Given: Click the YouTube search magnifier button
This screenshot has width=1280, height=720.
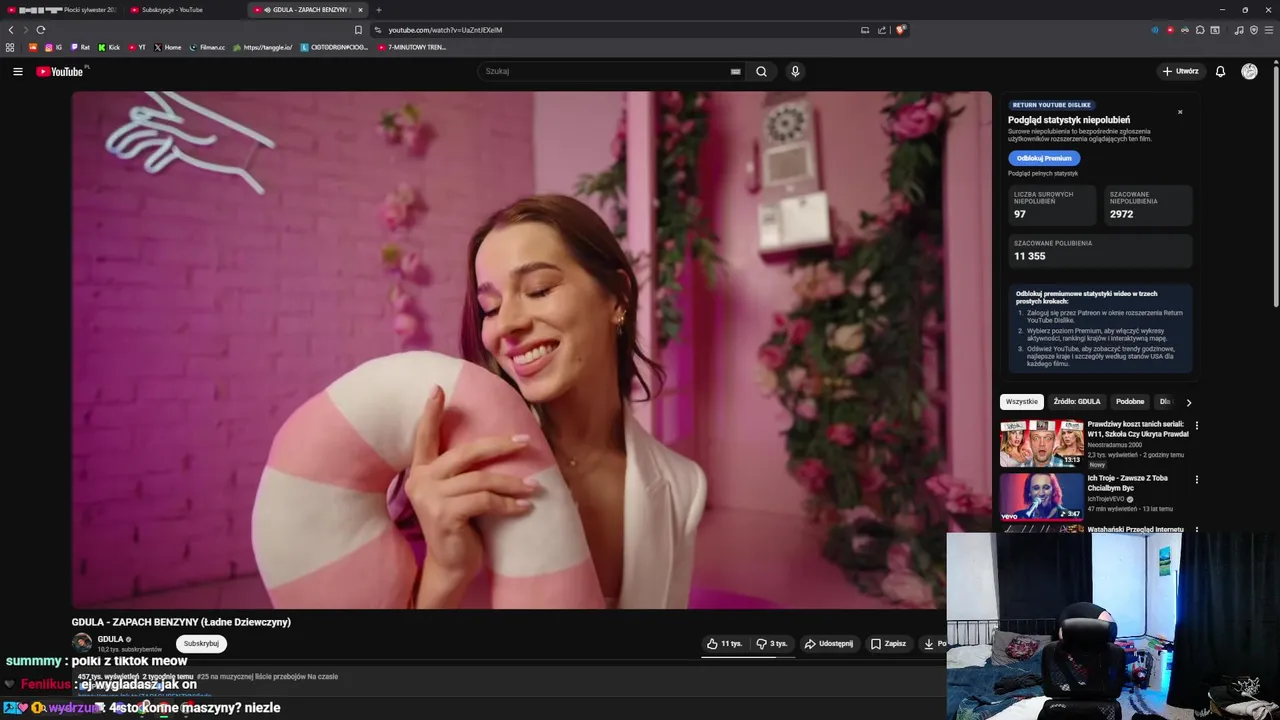Looking at the screenshot, I should click(x=761, y=71).
